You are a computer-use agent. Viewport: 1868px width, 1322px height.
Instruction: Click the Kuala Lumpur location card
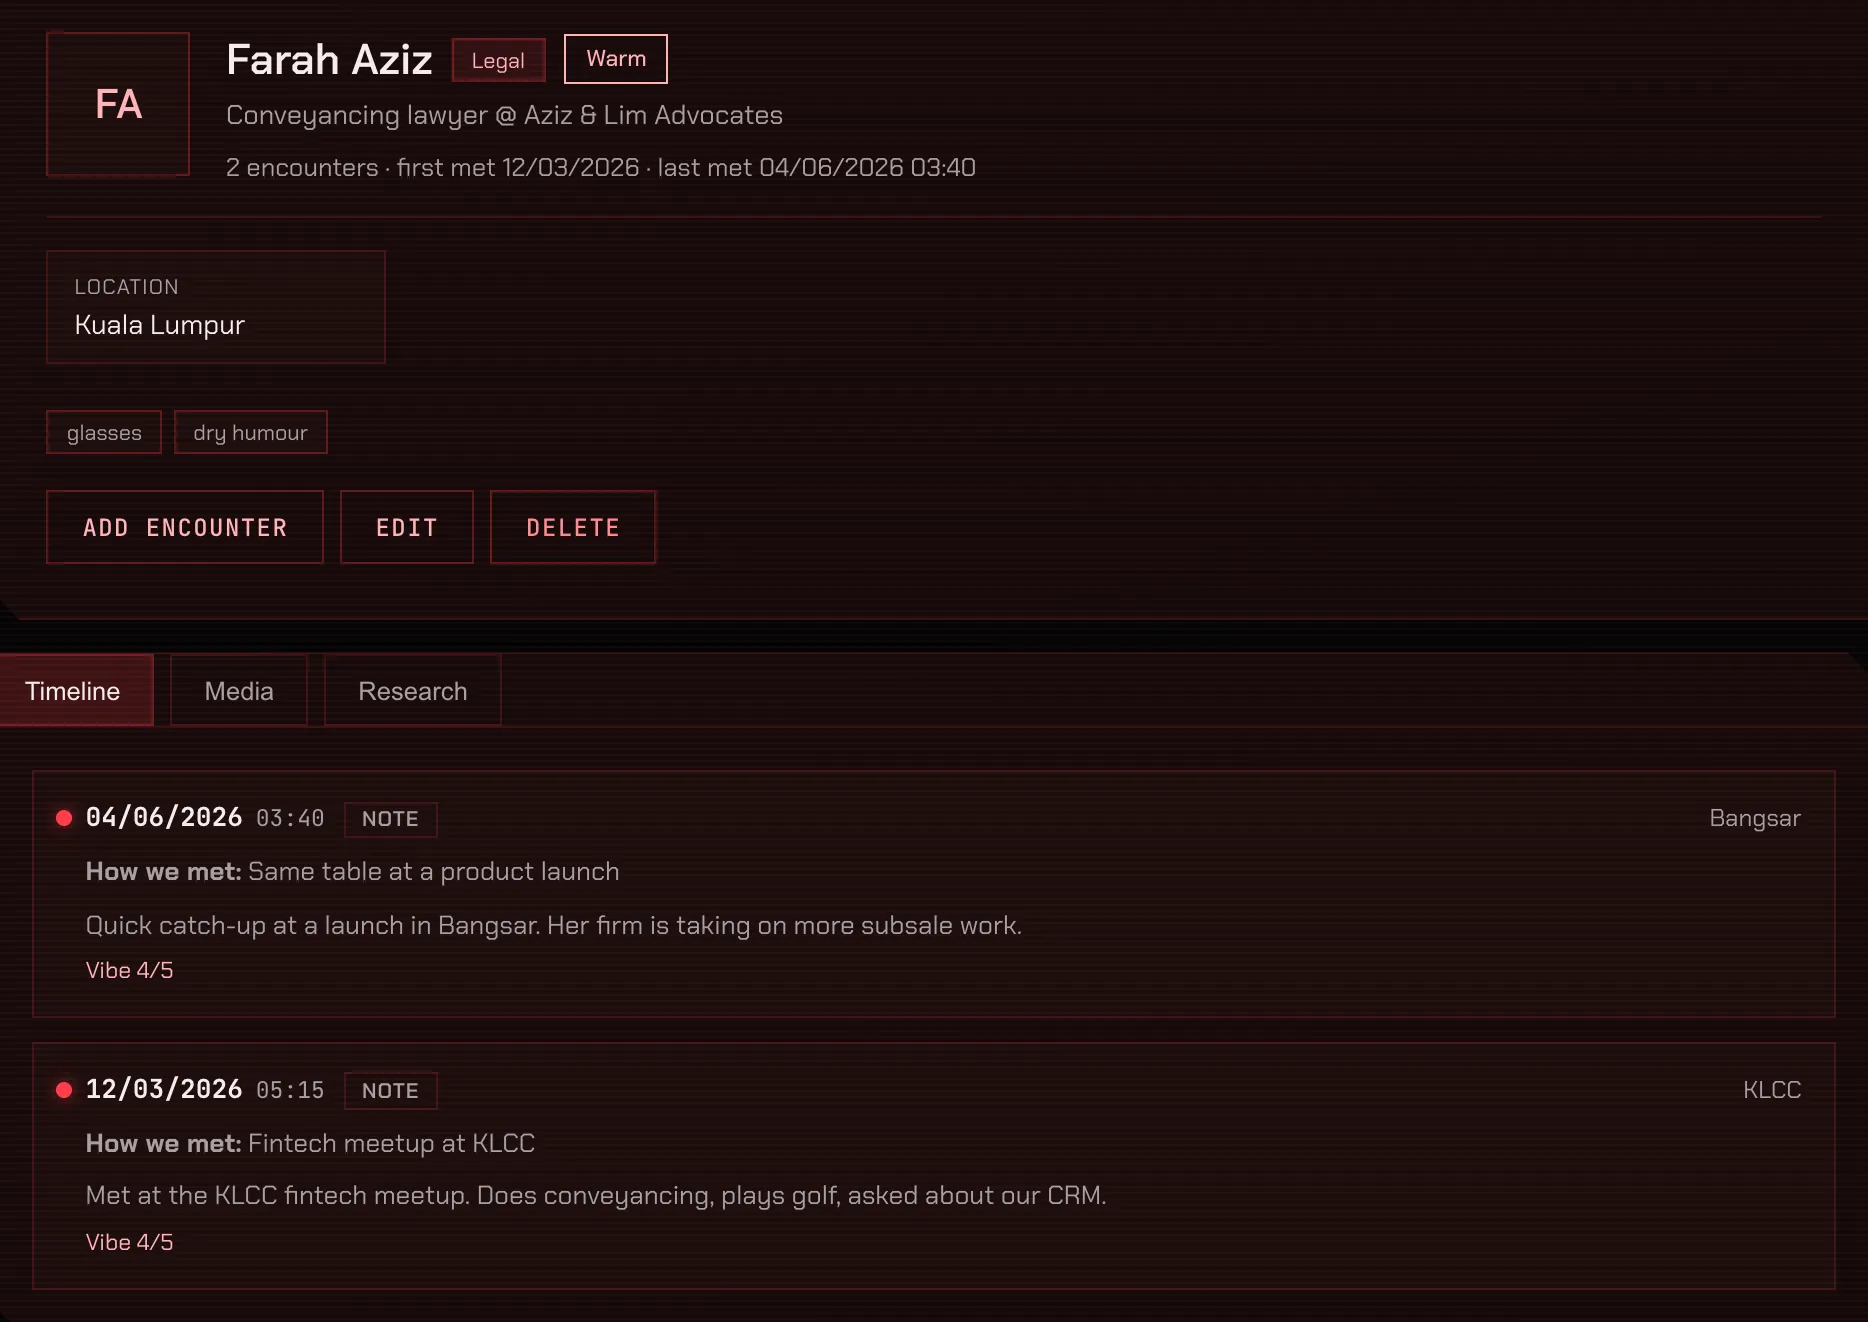[216, 307]
